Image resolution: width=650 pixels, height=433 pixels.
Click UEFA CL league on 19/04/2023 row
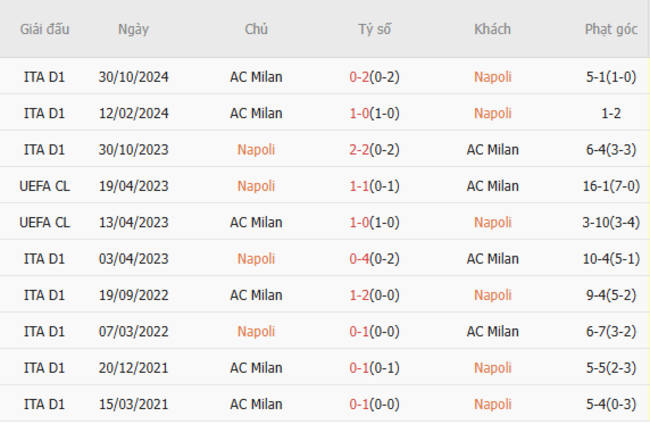44,186
